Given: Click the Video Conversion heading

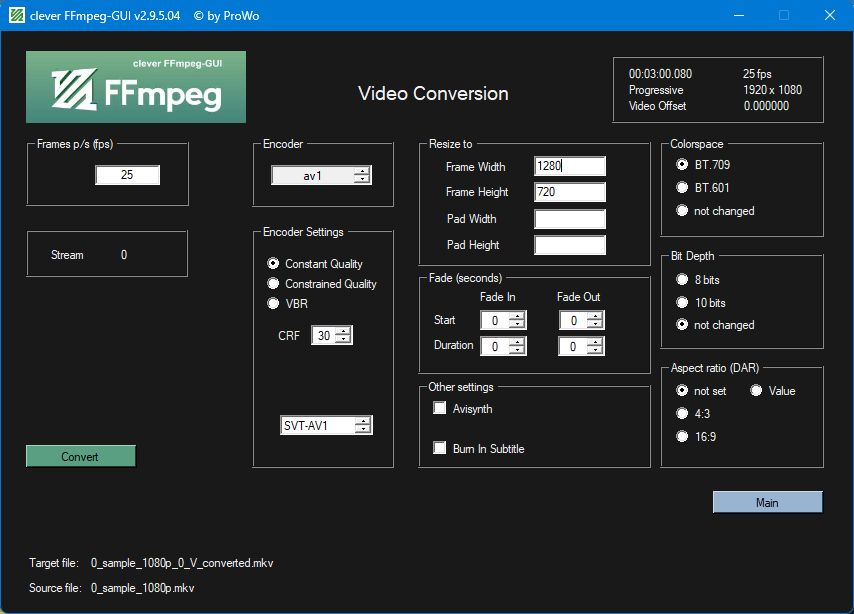Looking at the screenshot, I should coord(433,93).
